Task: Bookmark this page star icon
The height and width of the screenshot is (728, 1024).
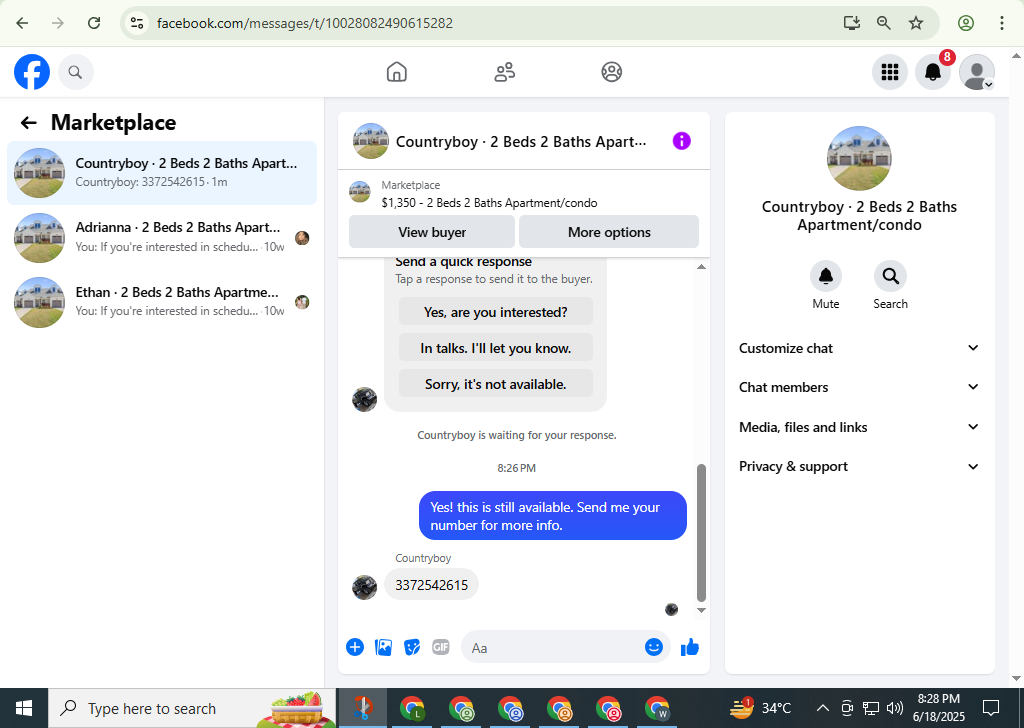Action: point(916,24)
